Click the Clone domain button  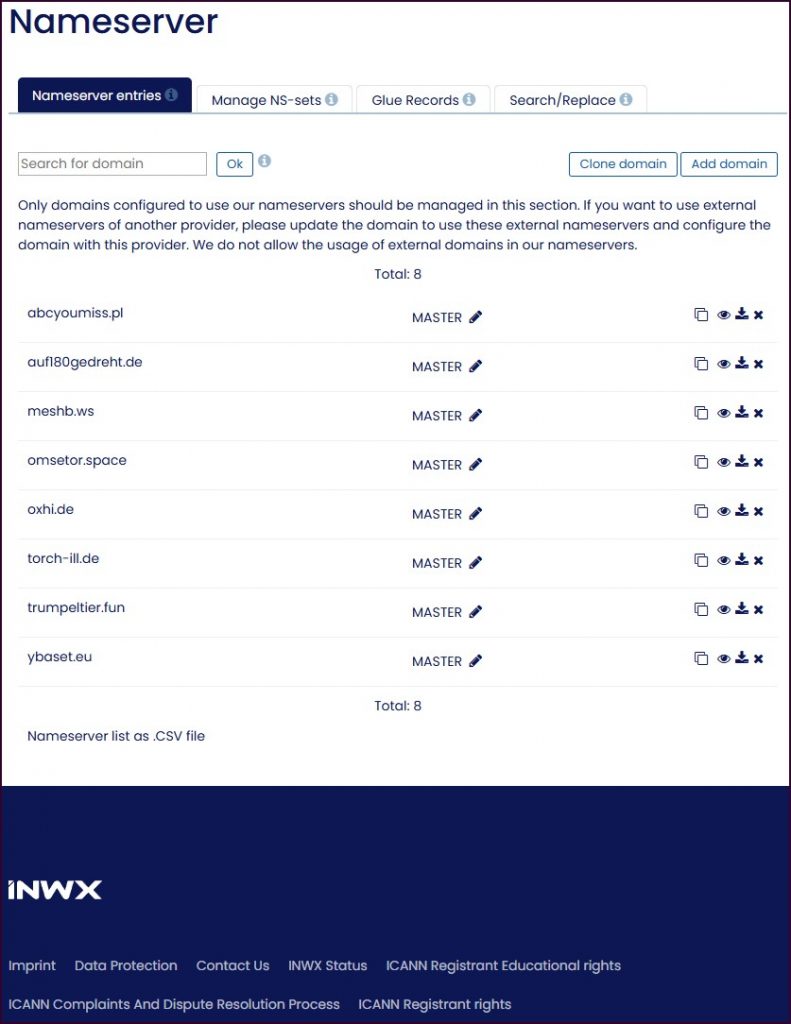point(623,164)
